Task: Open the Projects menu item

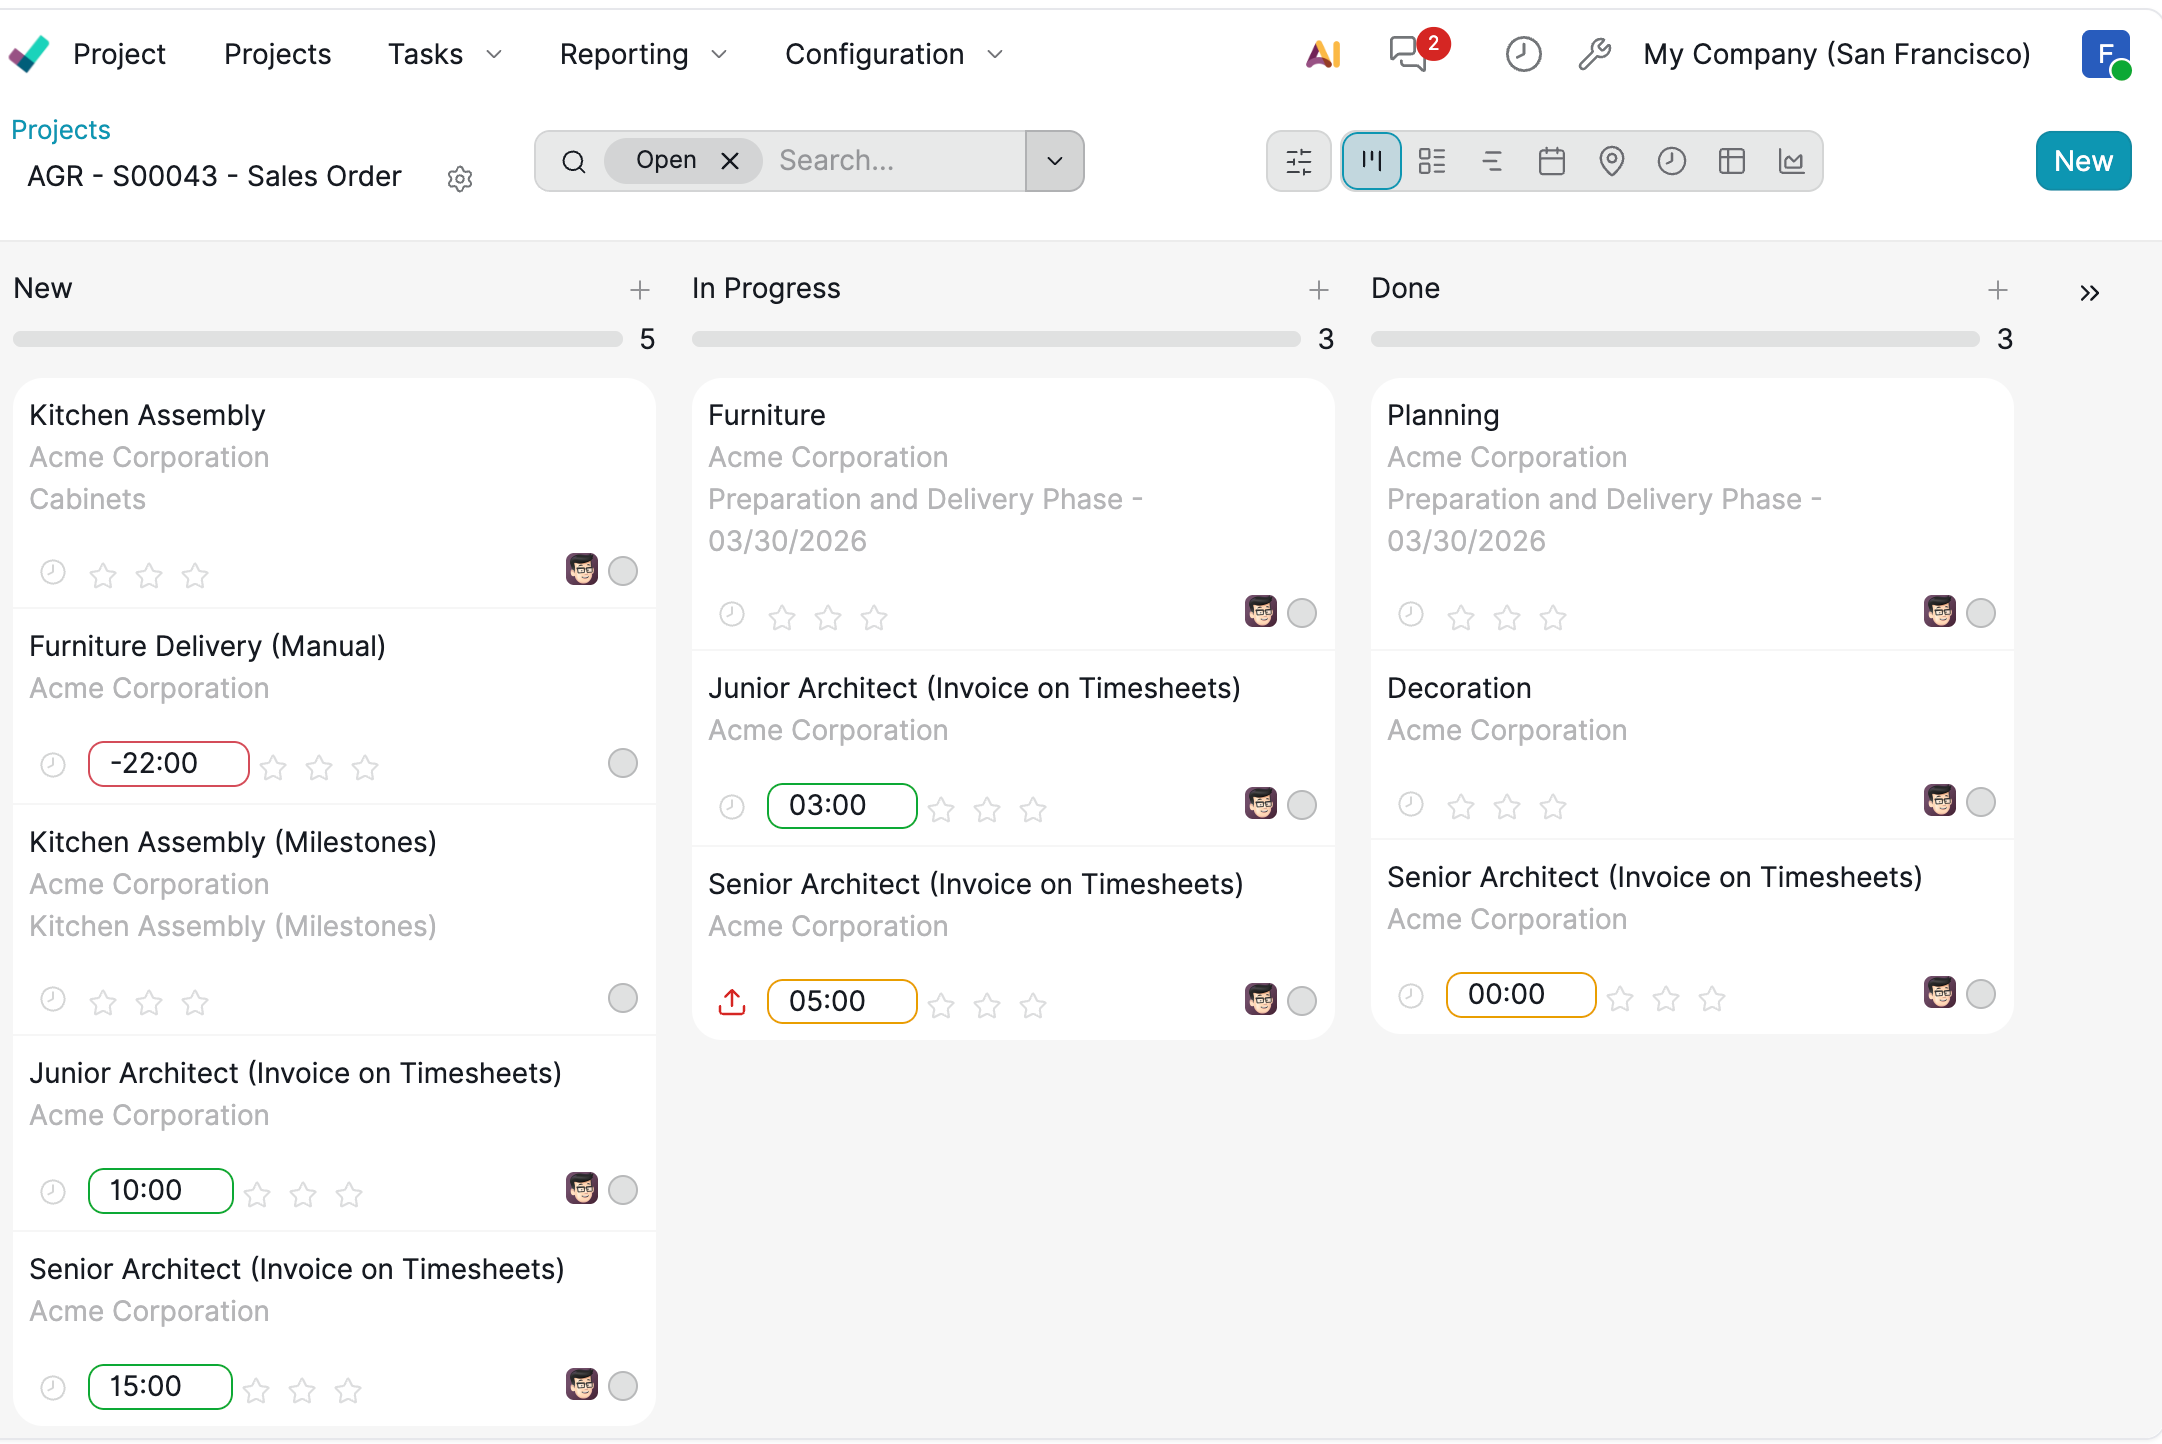Action: pos(277,54)
